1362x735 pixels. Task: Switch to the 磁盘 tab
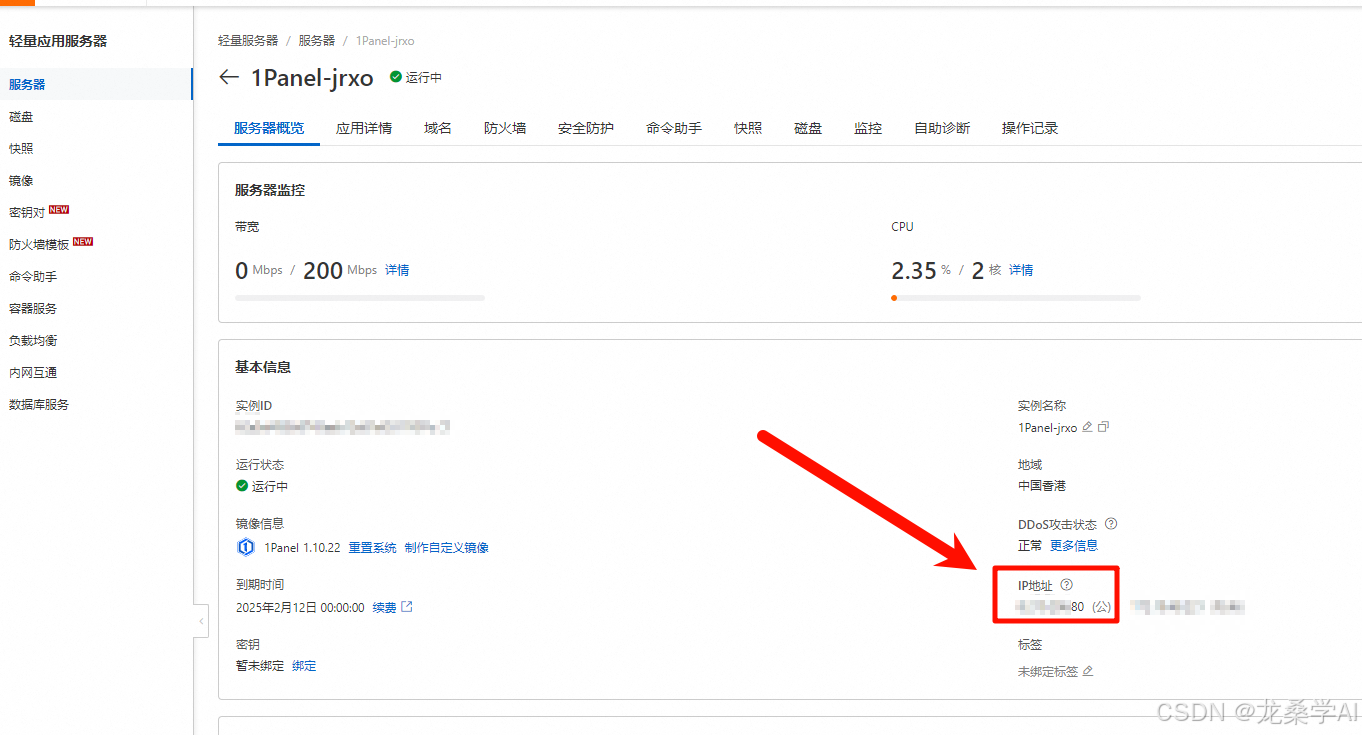click(808, 128)
